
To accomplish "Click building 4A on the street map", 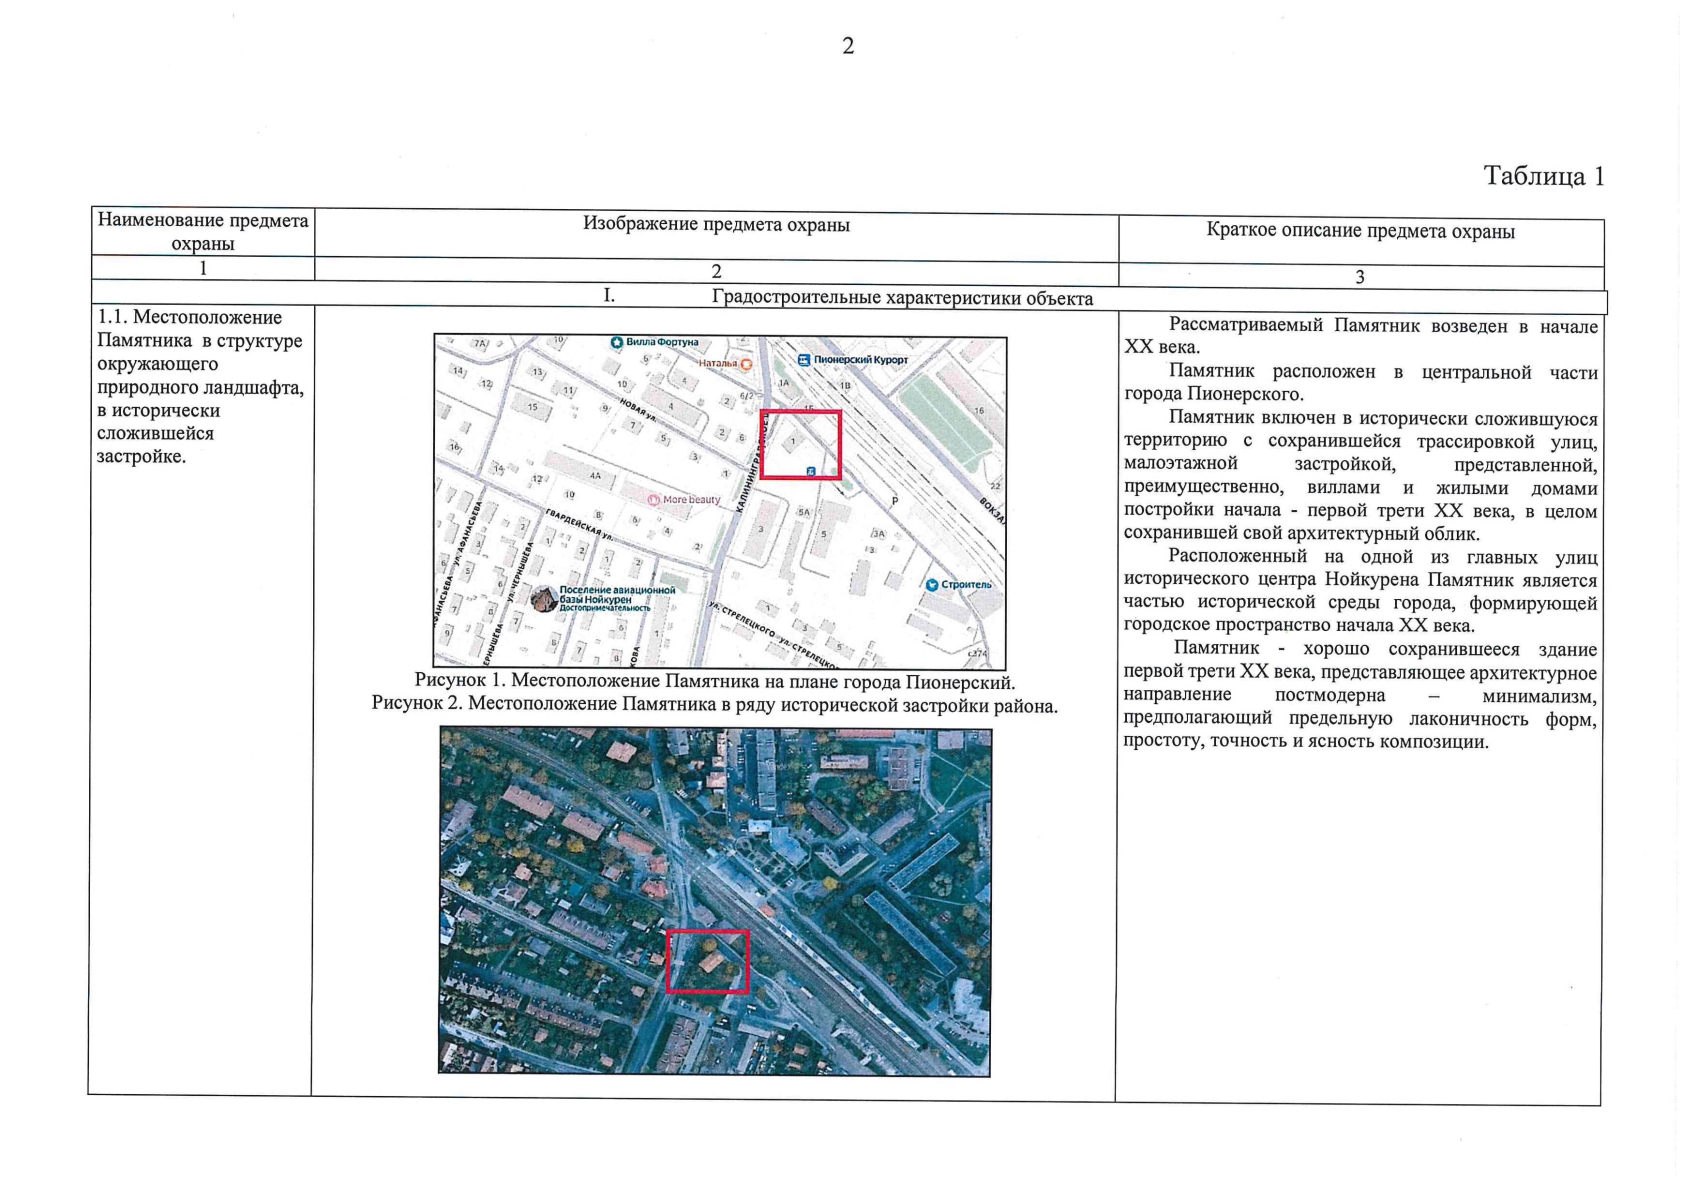I will [x=596, y=474].
